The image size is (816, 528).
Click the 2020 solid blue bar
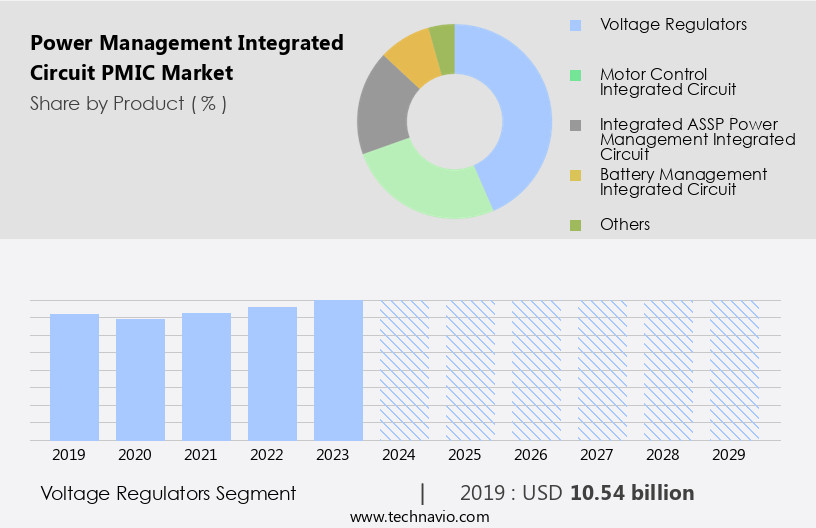(141, 380)
